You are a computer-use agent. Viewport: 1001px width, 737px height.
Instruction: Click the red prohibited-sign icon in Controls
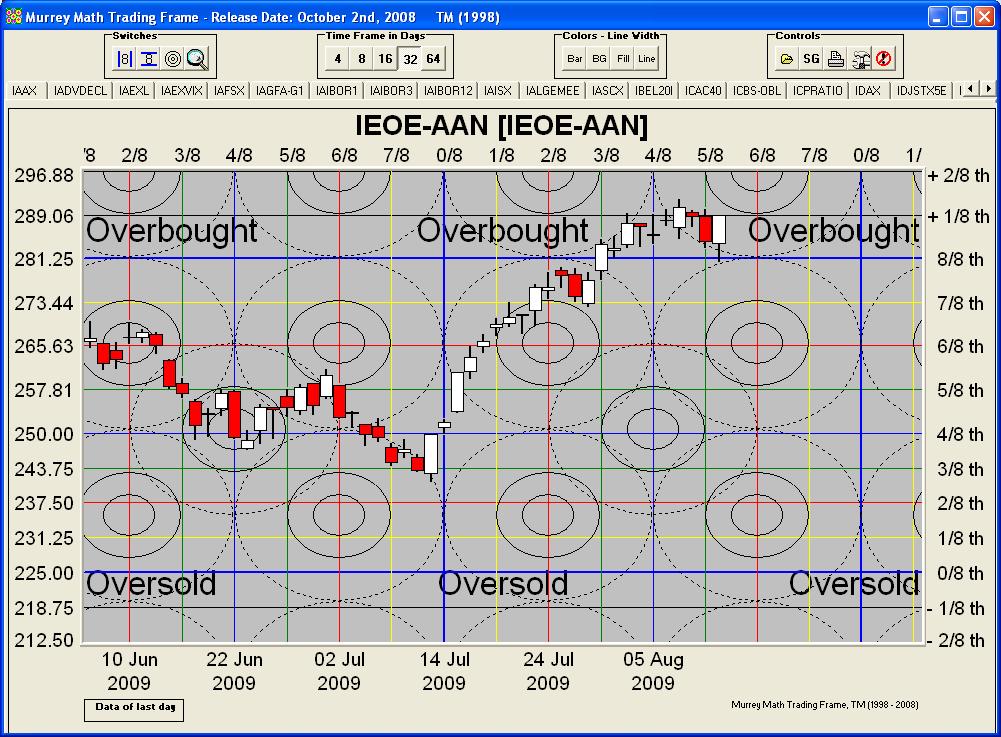tap(884, 59)
